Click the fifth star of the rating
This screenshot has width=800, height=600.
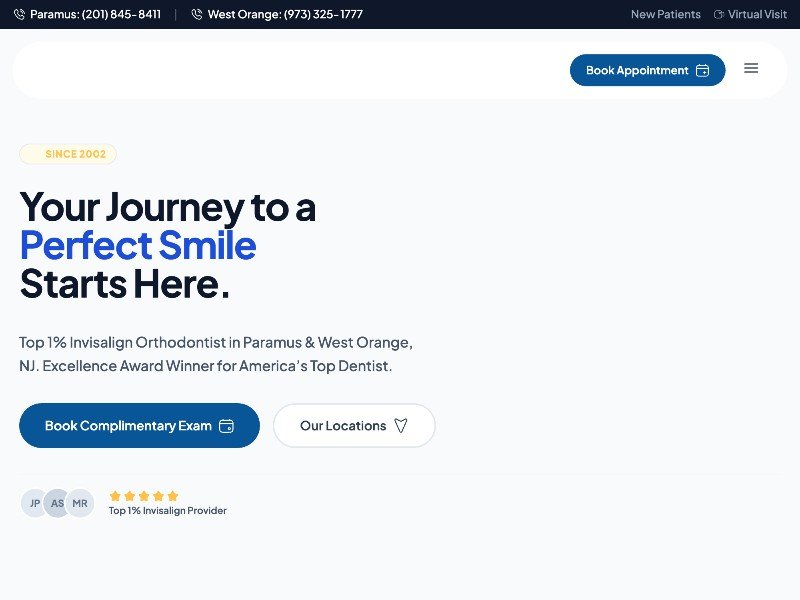(172, 495)
